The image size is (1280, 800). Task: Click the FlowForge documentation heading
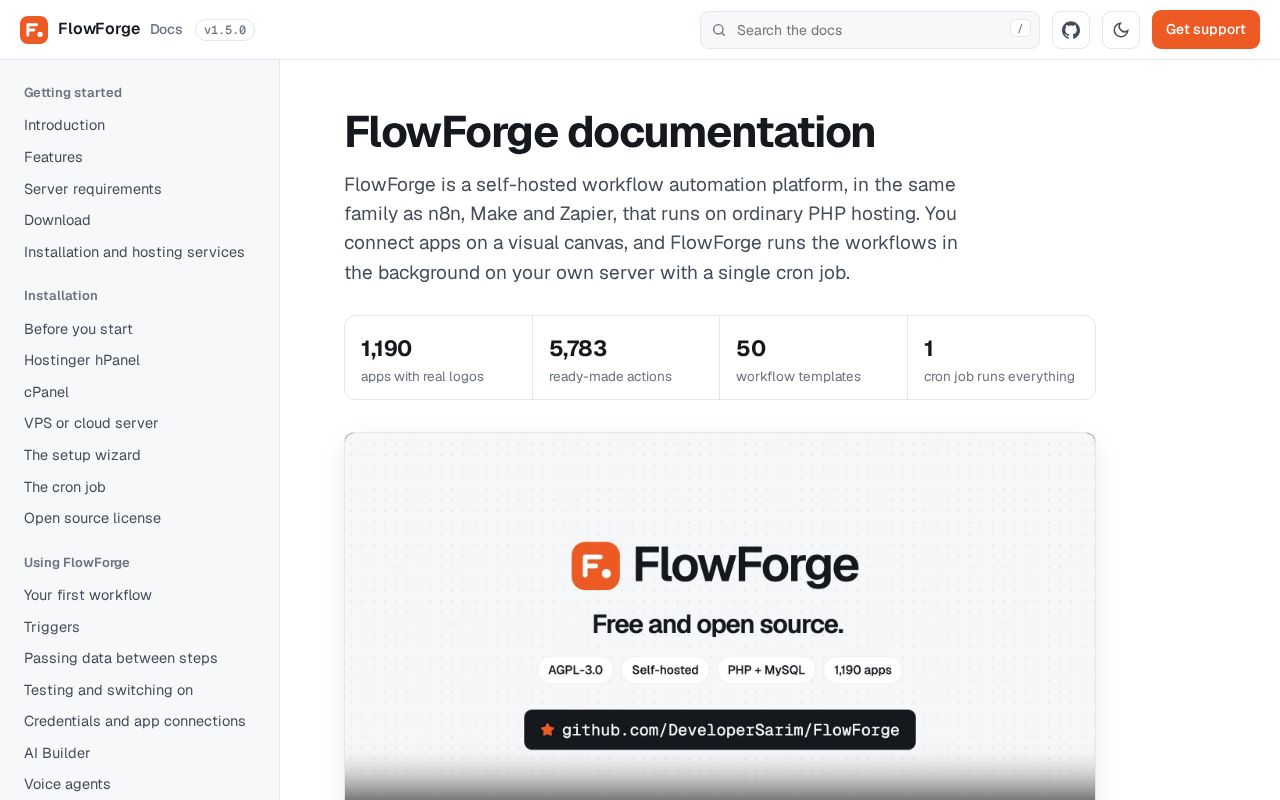point(610,132)
